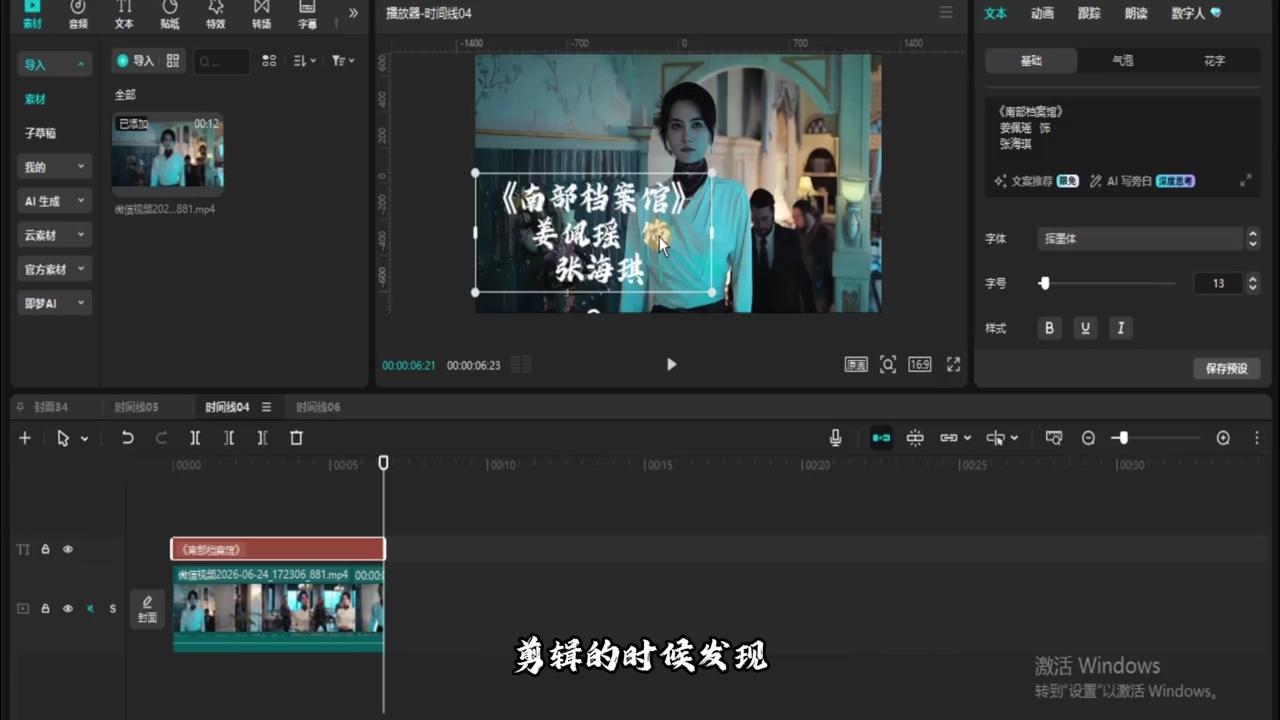Select the 素材 sidebar item
The height and width of the screenshot is (720, 1280).
(x=36, y=99)
